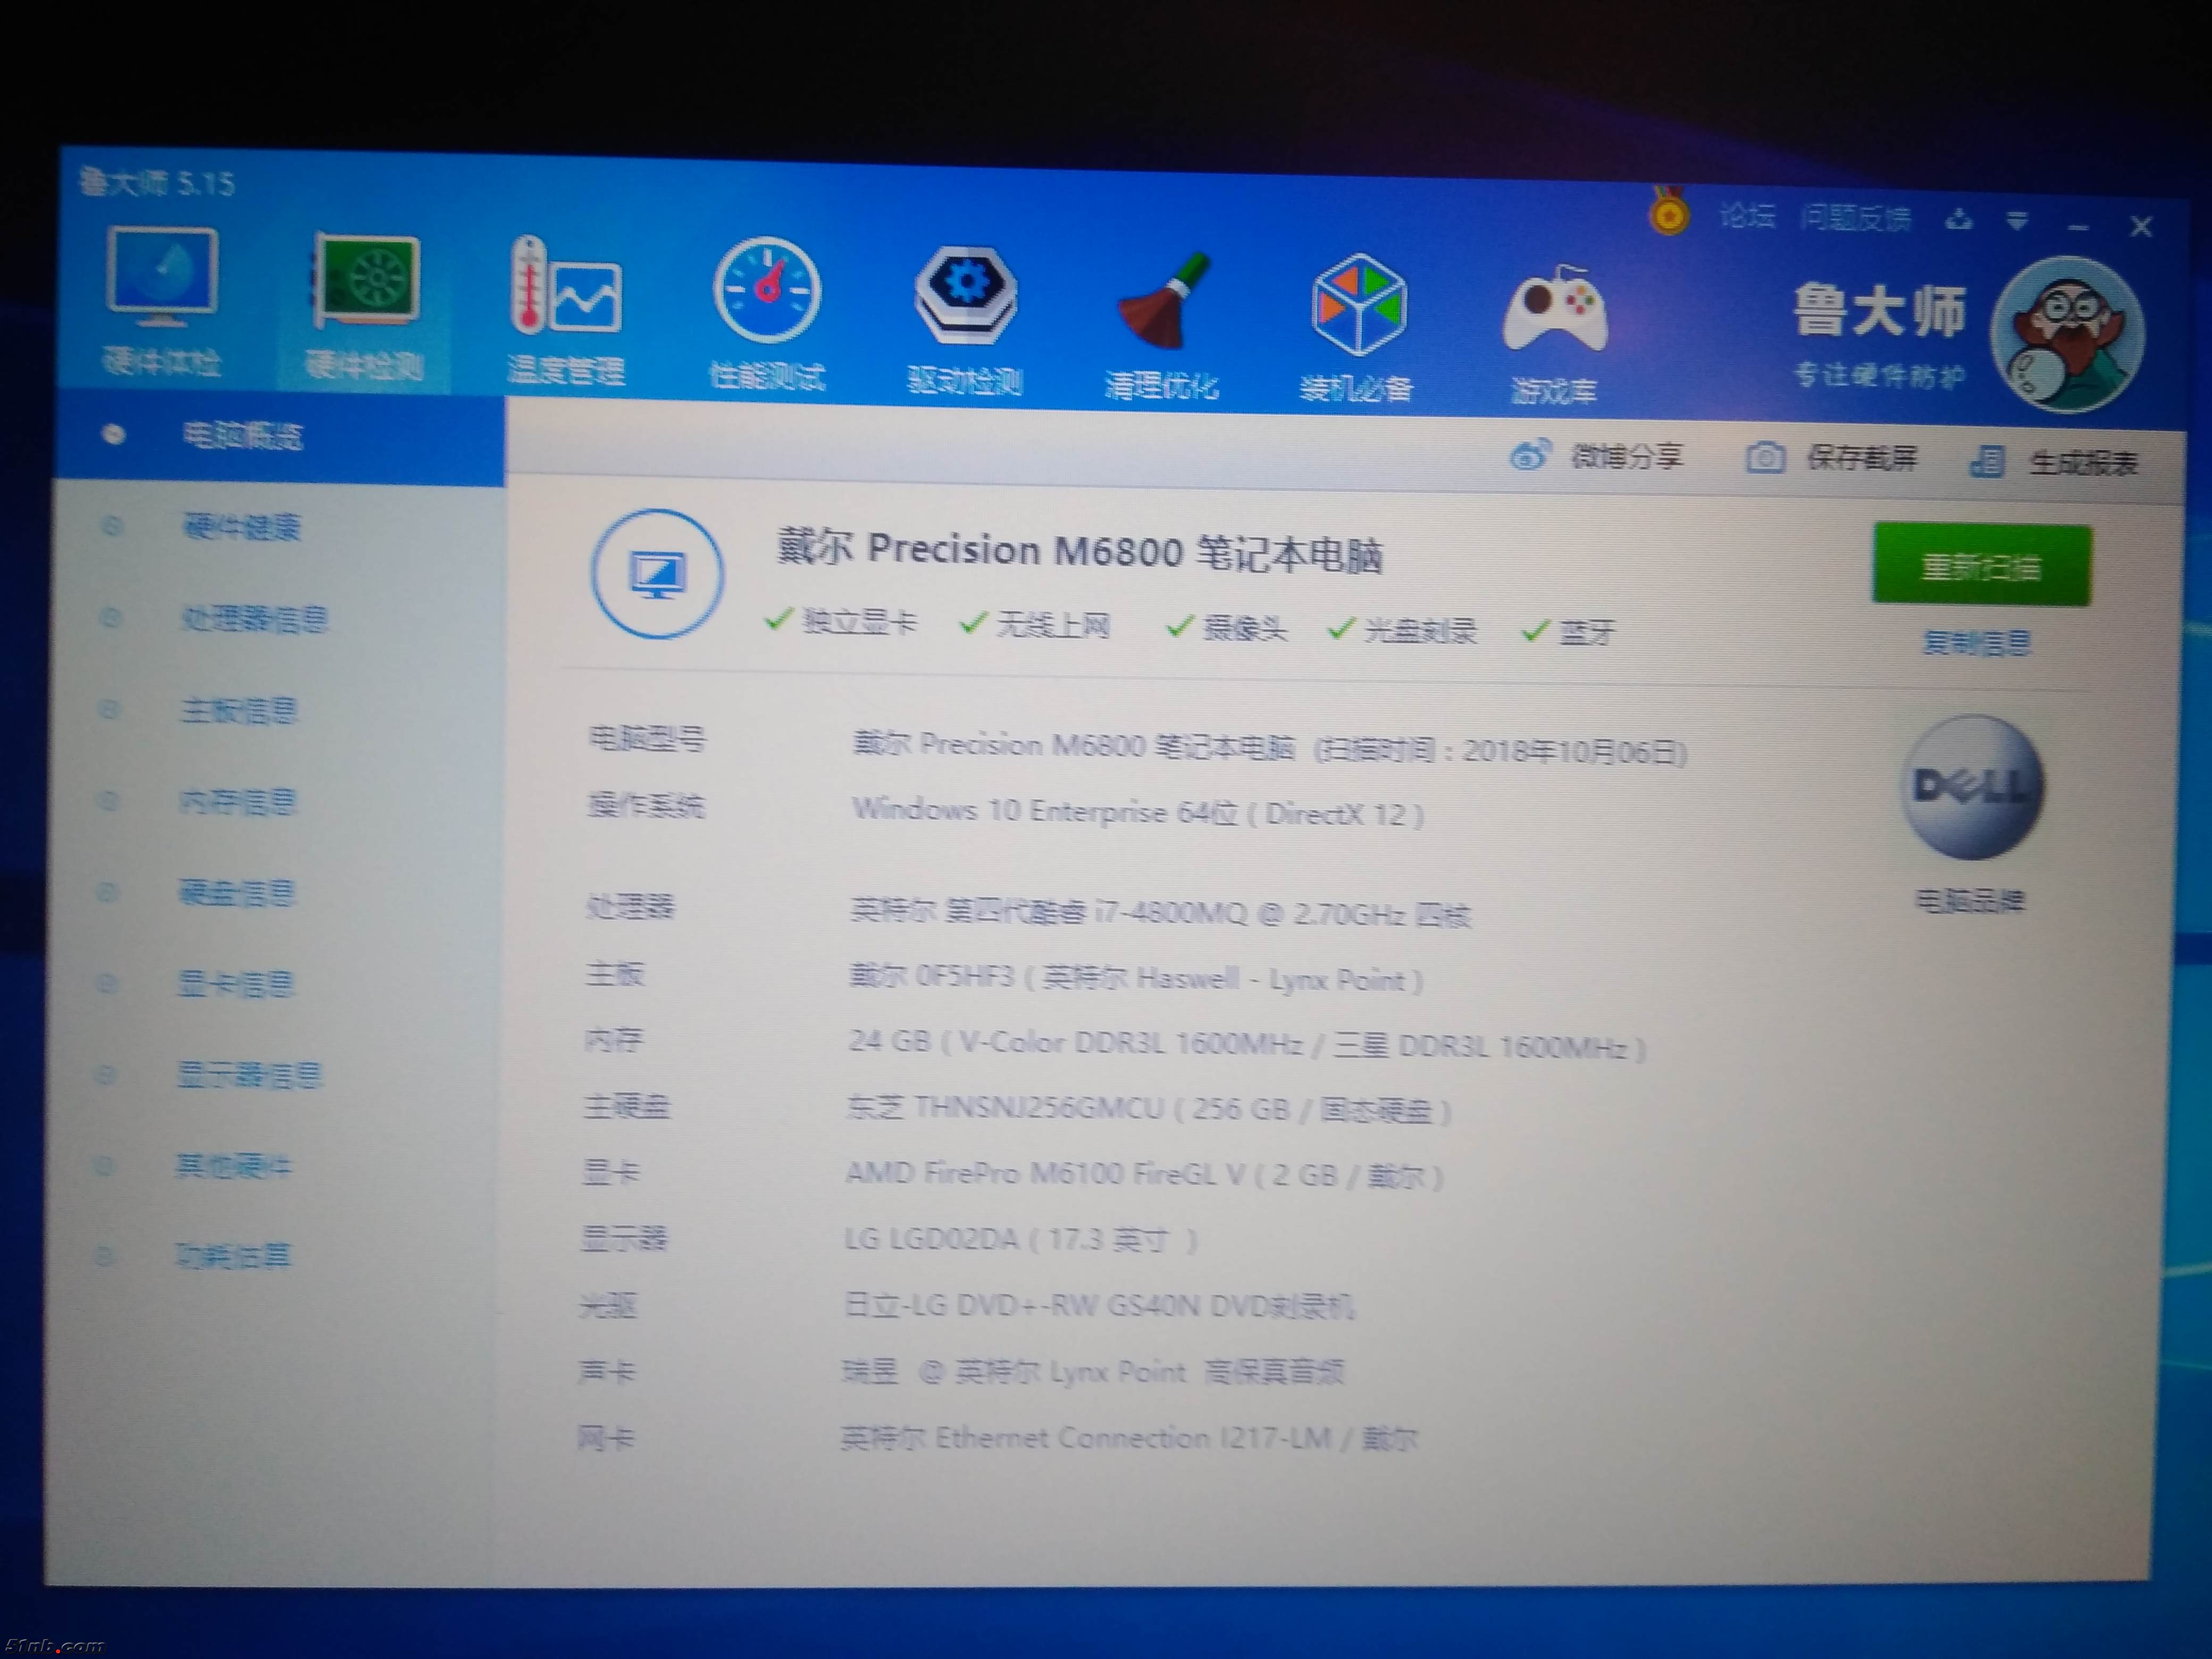Image resolution: width=2212 pixels, height=1659 pixels.
Task: Open the title bar dropdown menu arrow
Action: coord(2017,221)
